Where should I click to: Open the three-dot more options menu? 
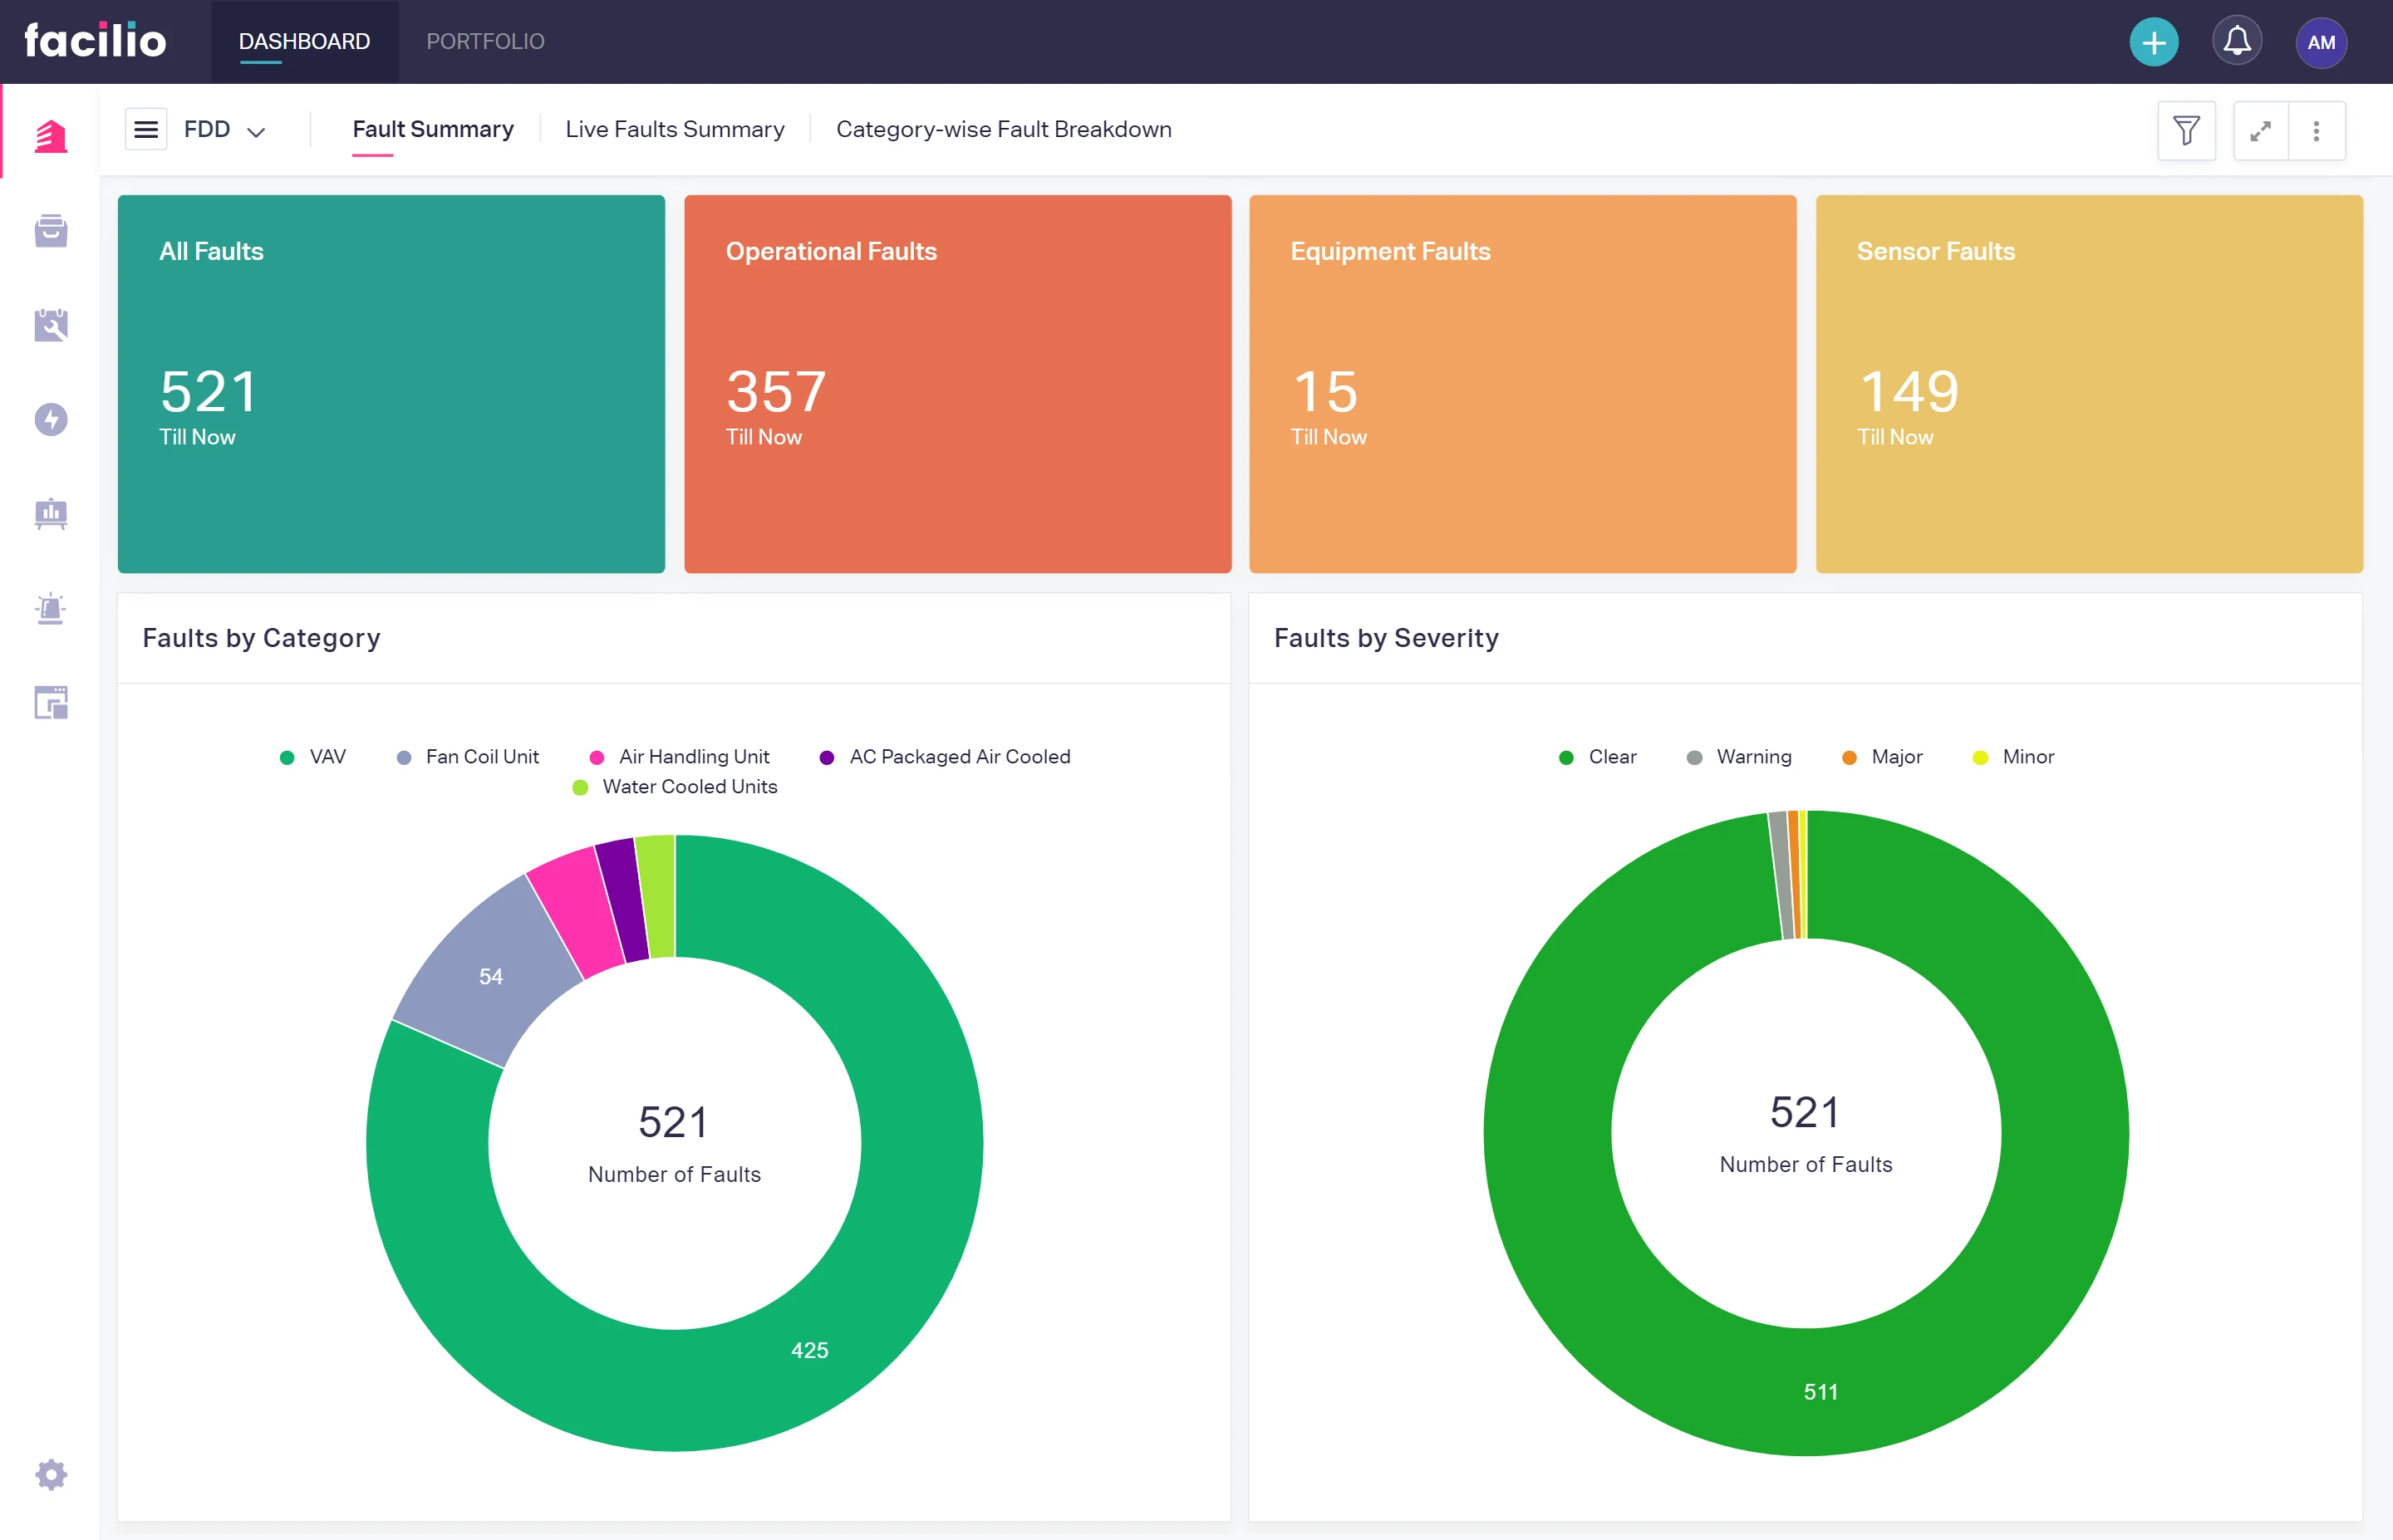click(x=2316, y=130)
